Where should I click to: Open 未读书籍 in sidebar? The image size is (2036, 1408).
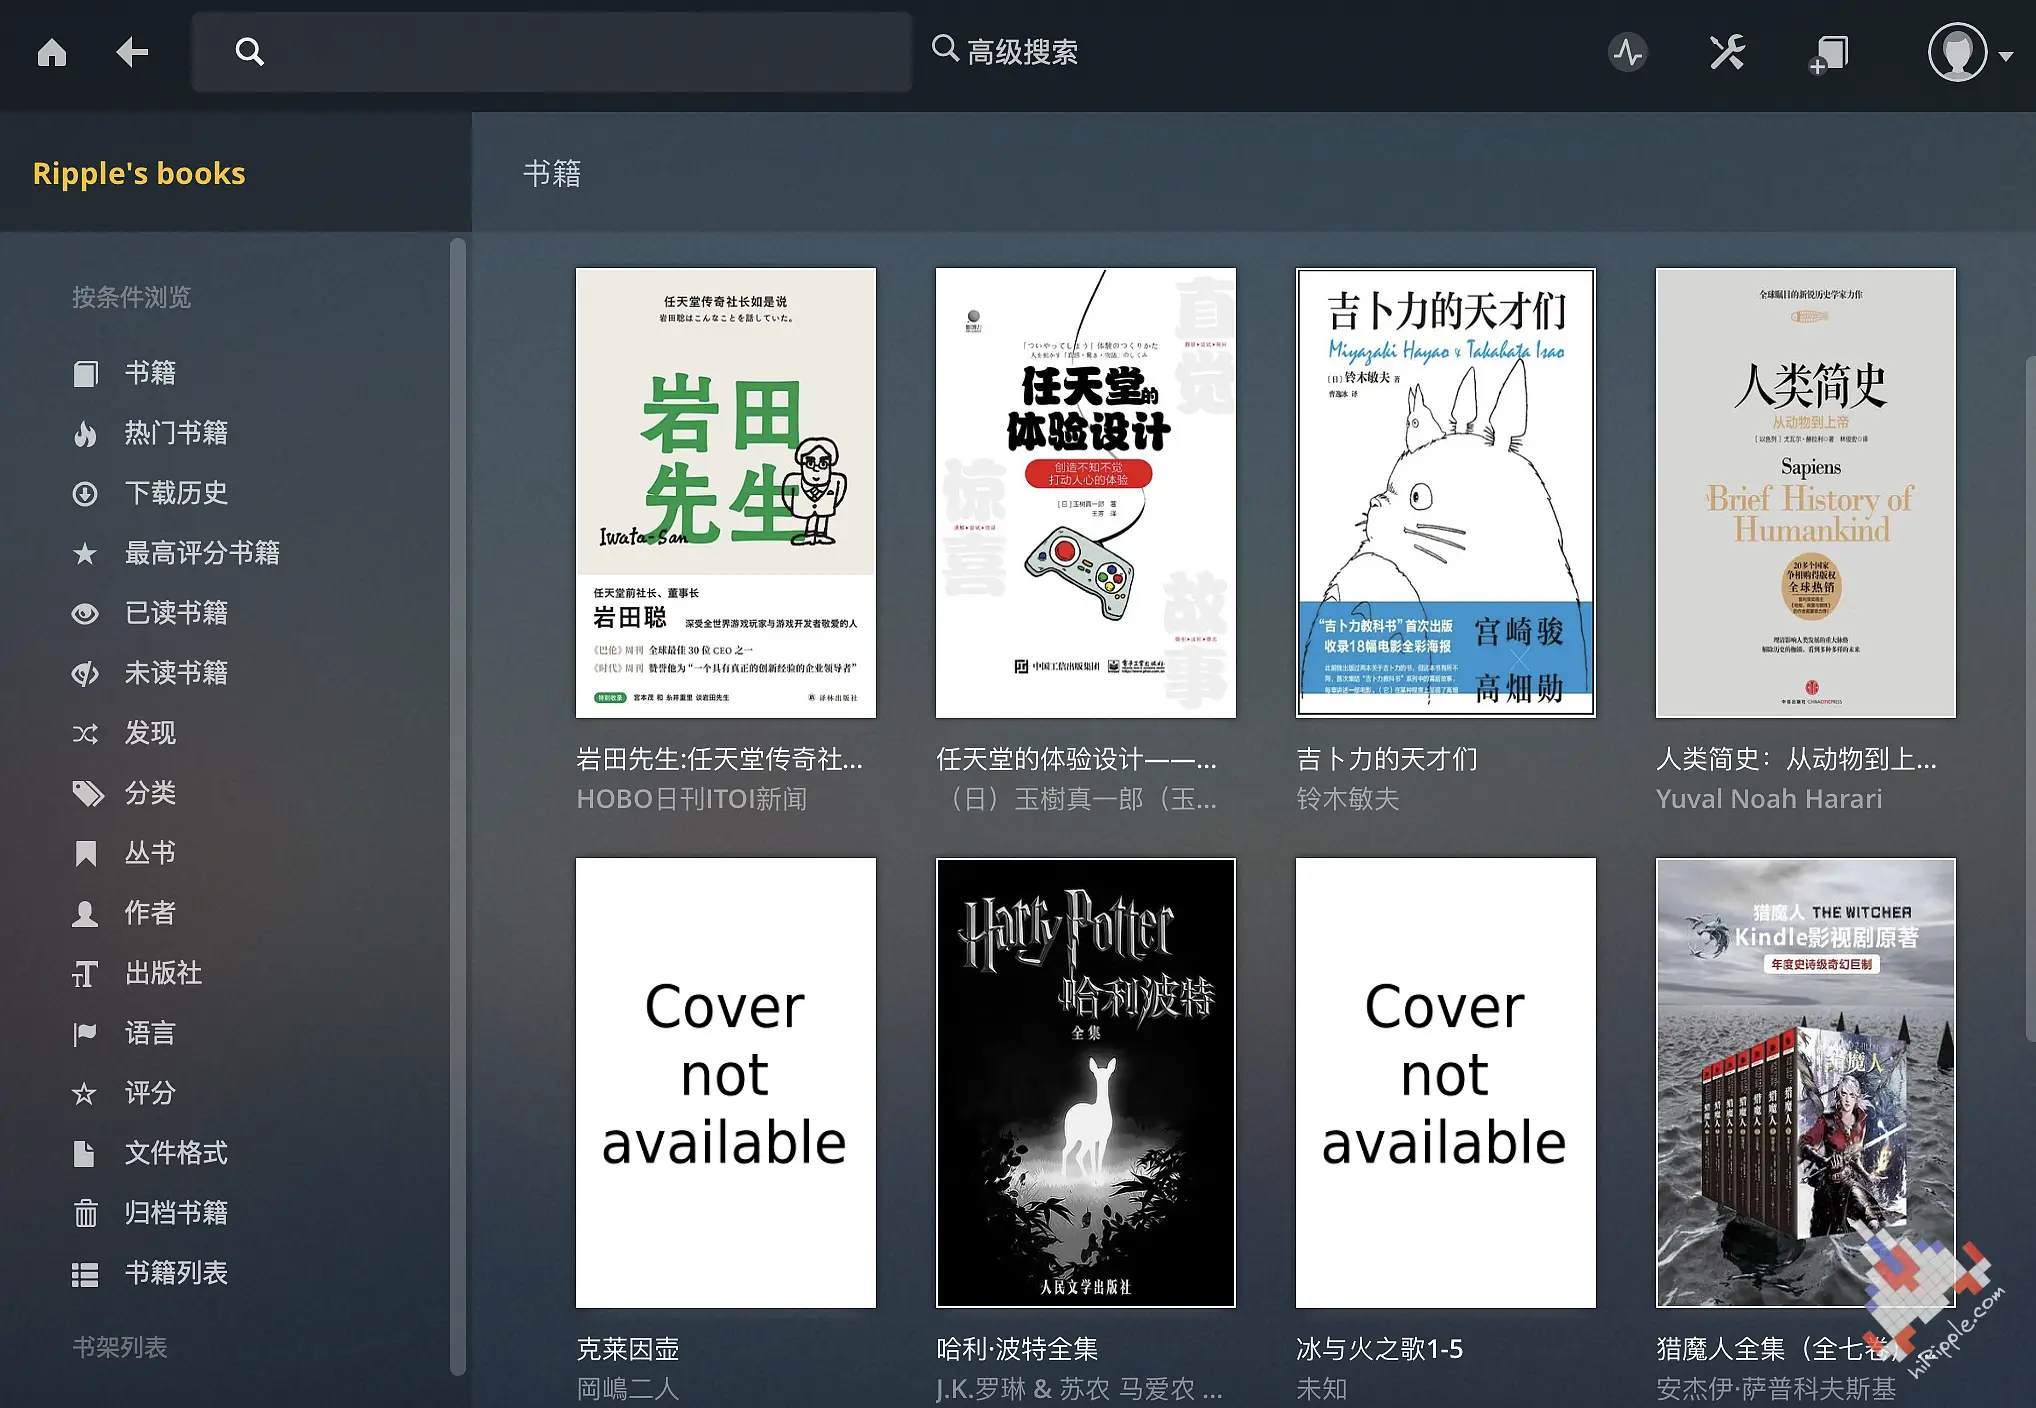point(176,673)
